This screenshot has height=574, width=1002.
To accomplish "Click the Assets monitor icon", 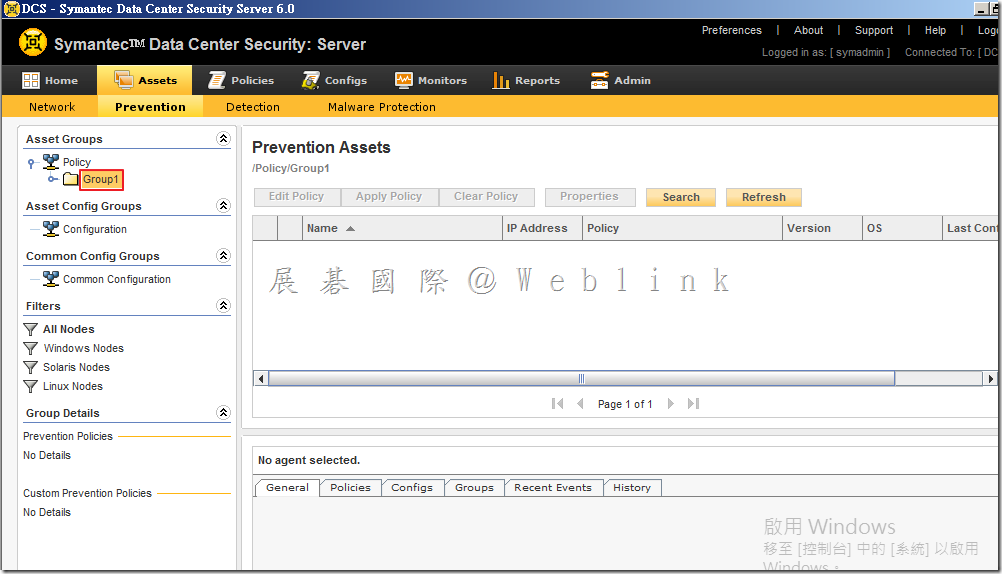I will [x=124, y=80].
